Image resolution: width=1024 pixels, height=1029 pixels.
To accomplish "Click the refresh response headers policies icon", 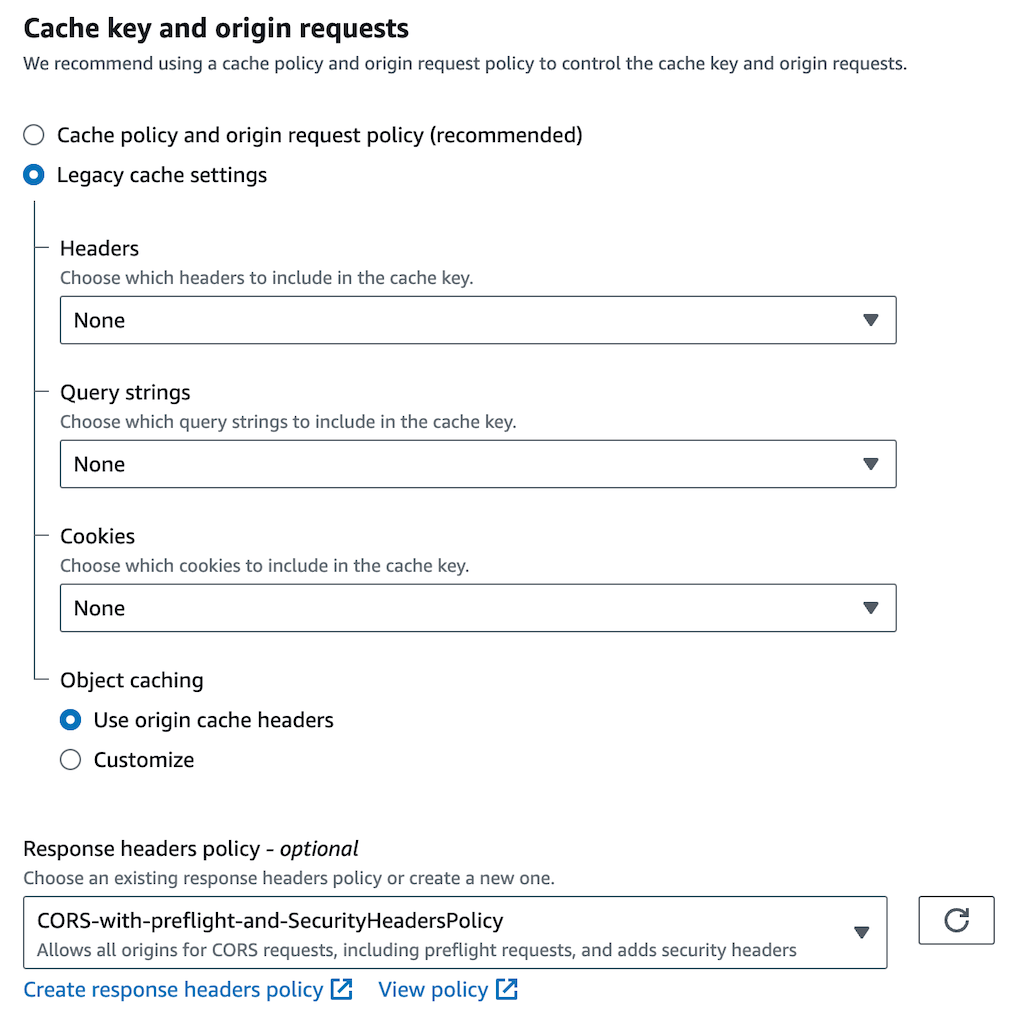I will point(956,920).
